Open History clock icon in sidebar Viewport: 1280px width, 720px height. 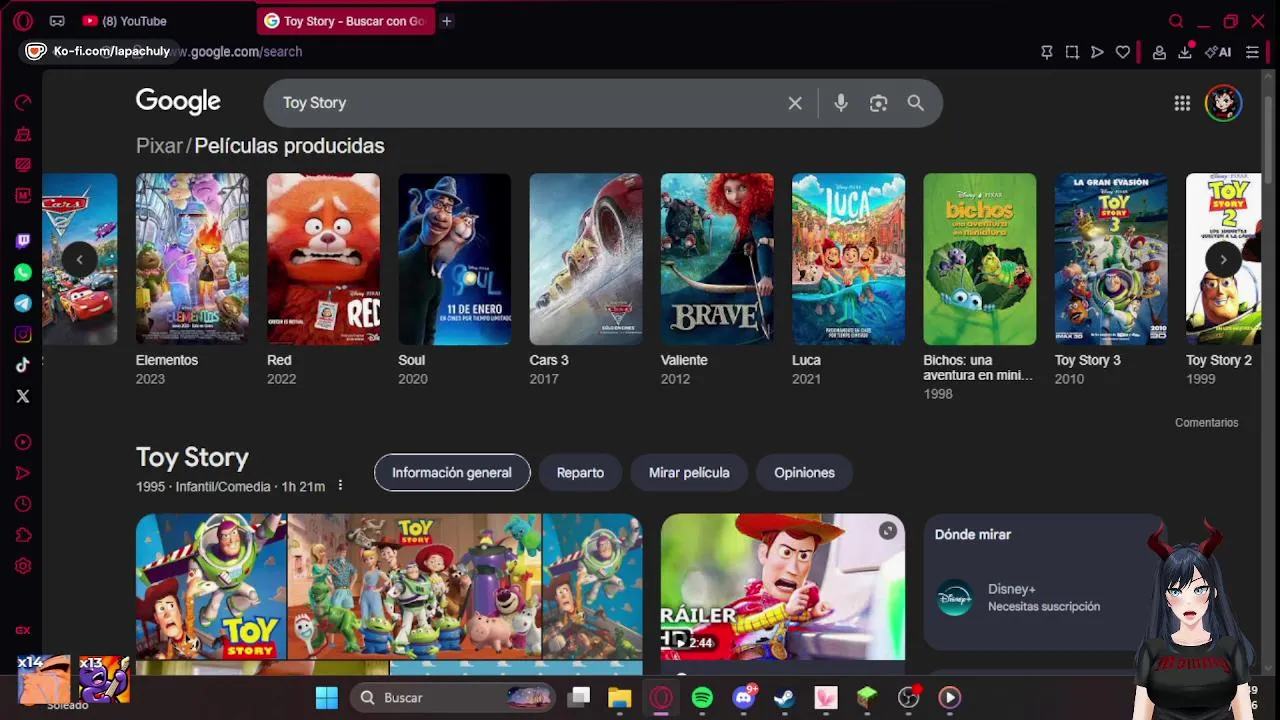point(23,504)
